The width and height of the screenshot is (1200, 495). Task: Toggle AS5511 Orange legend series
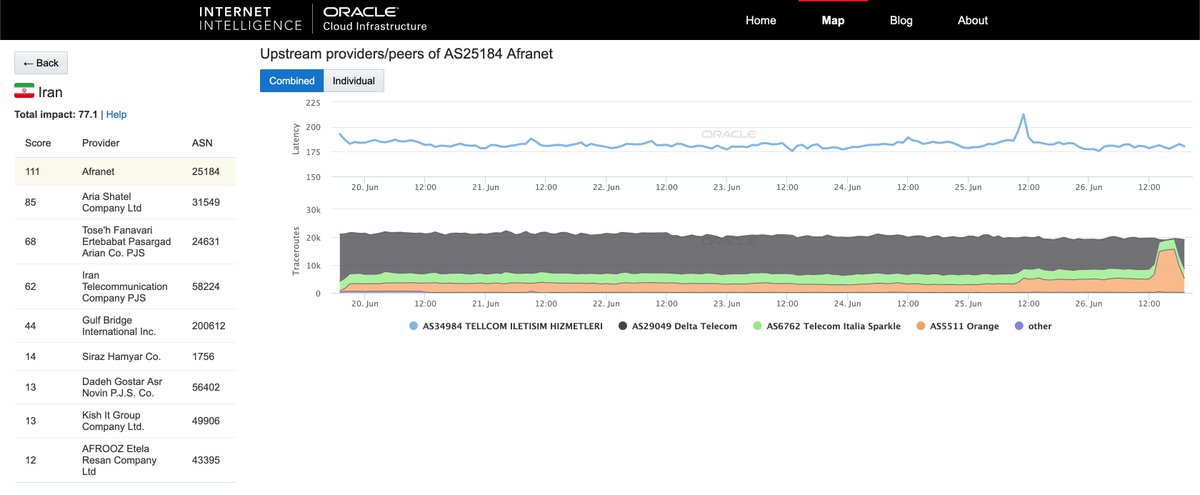point(957,326)
